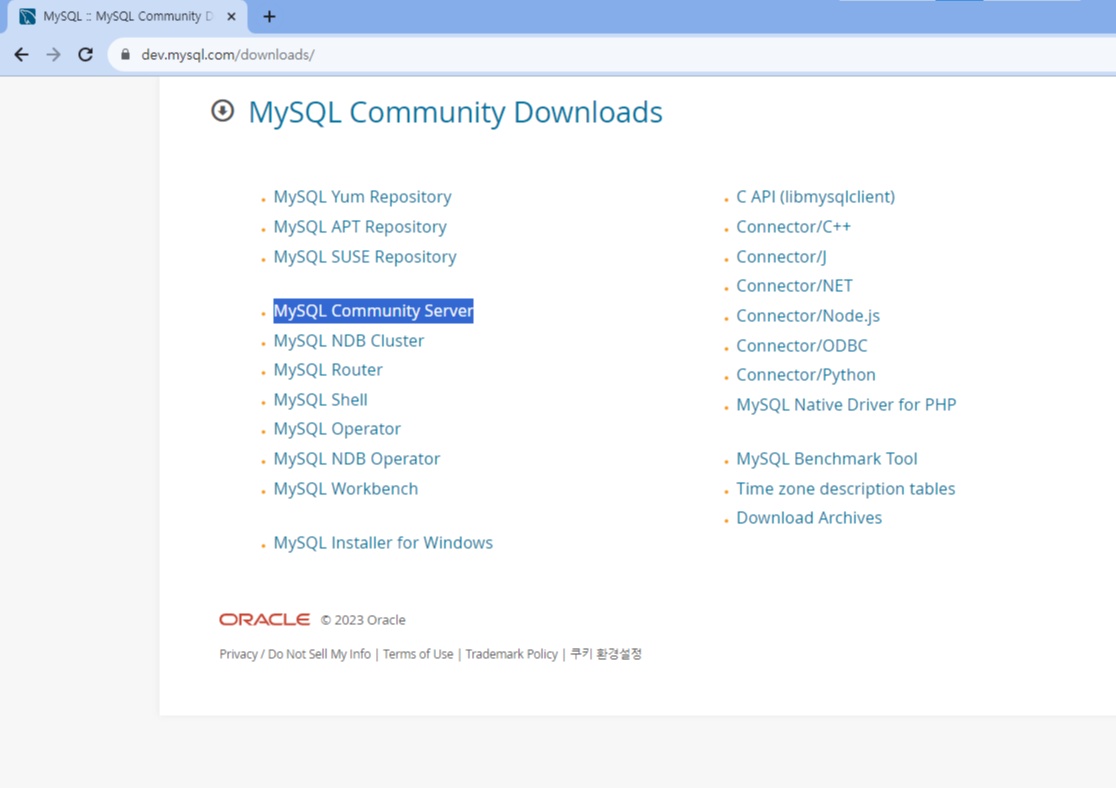Click the download circle icon beside heading
This screenshot has width=1116, height=788.
222,111
